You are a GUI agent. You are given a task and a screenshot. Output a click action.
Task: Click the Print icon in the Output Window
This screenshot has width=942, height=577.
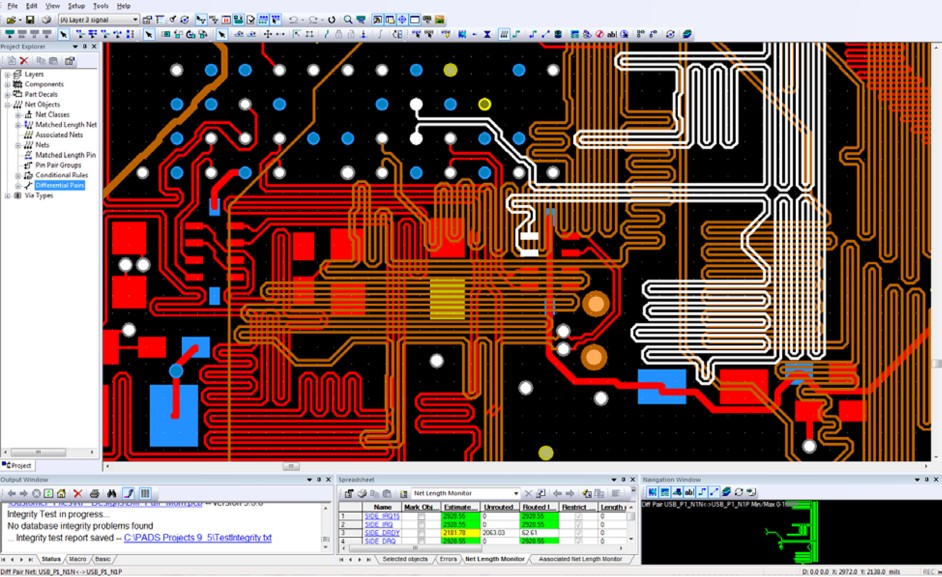click(94, 494)
